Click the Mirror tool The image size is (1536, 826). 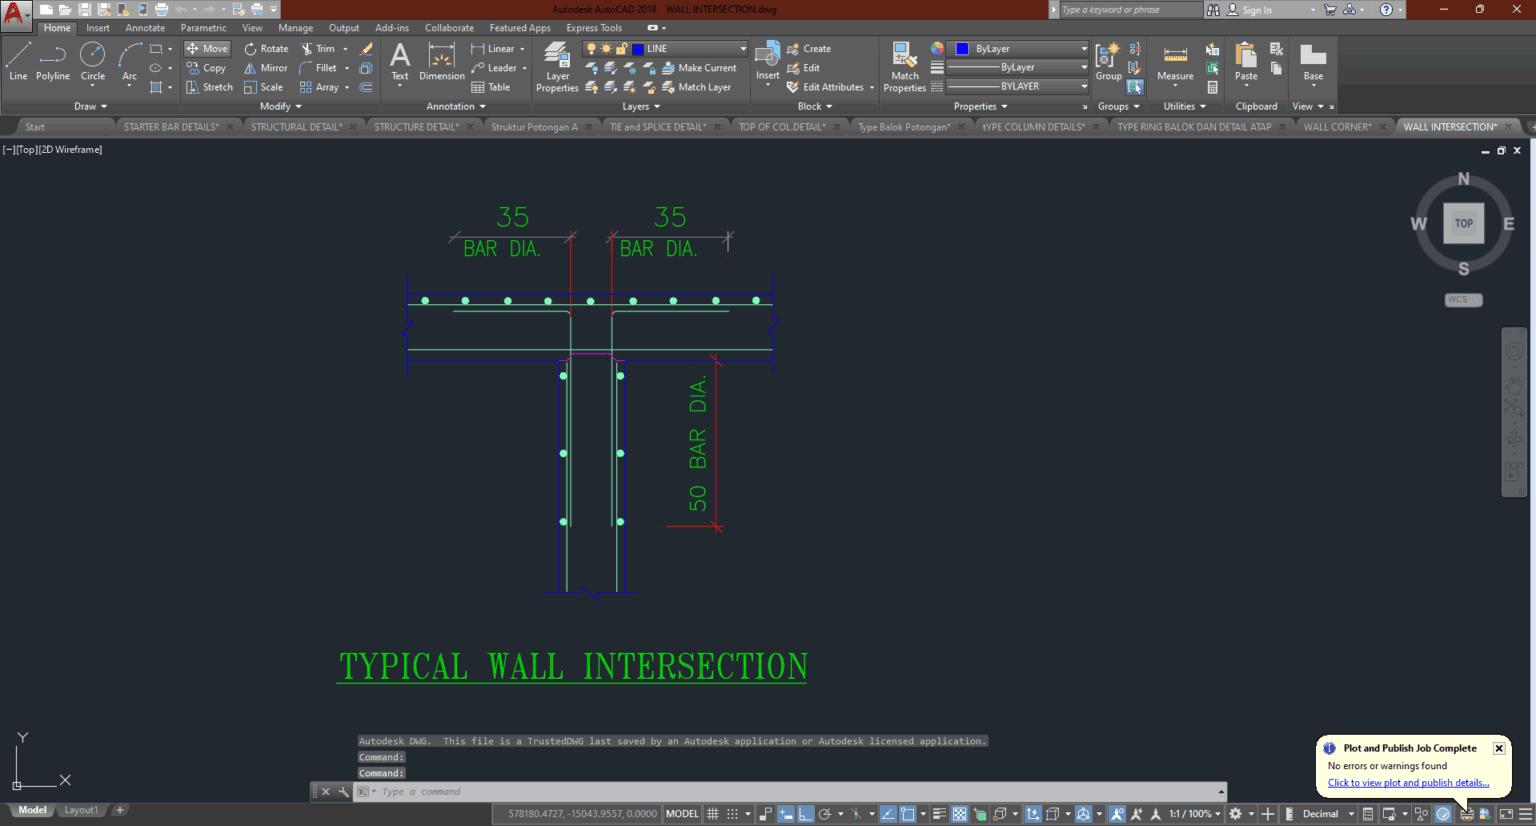(x=266, y=67)
